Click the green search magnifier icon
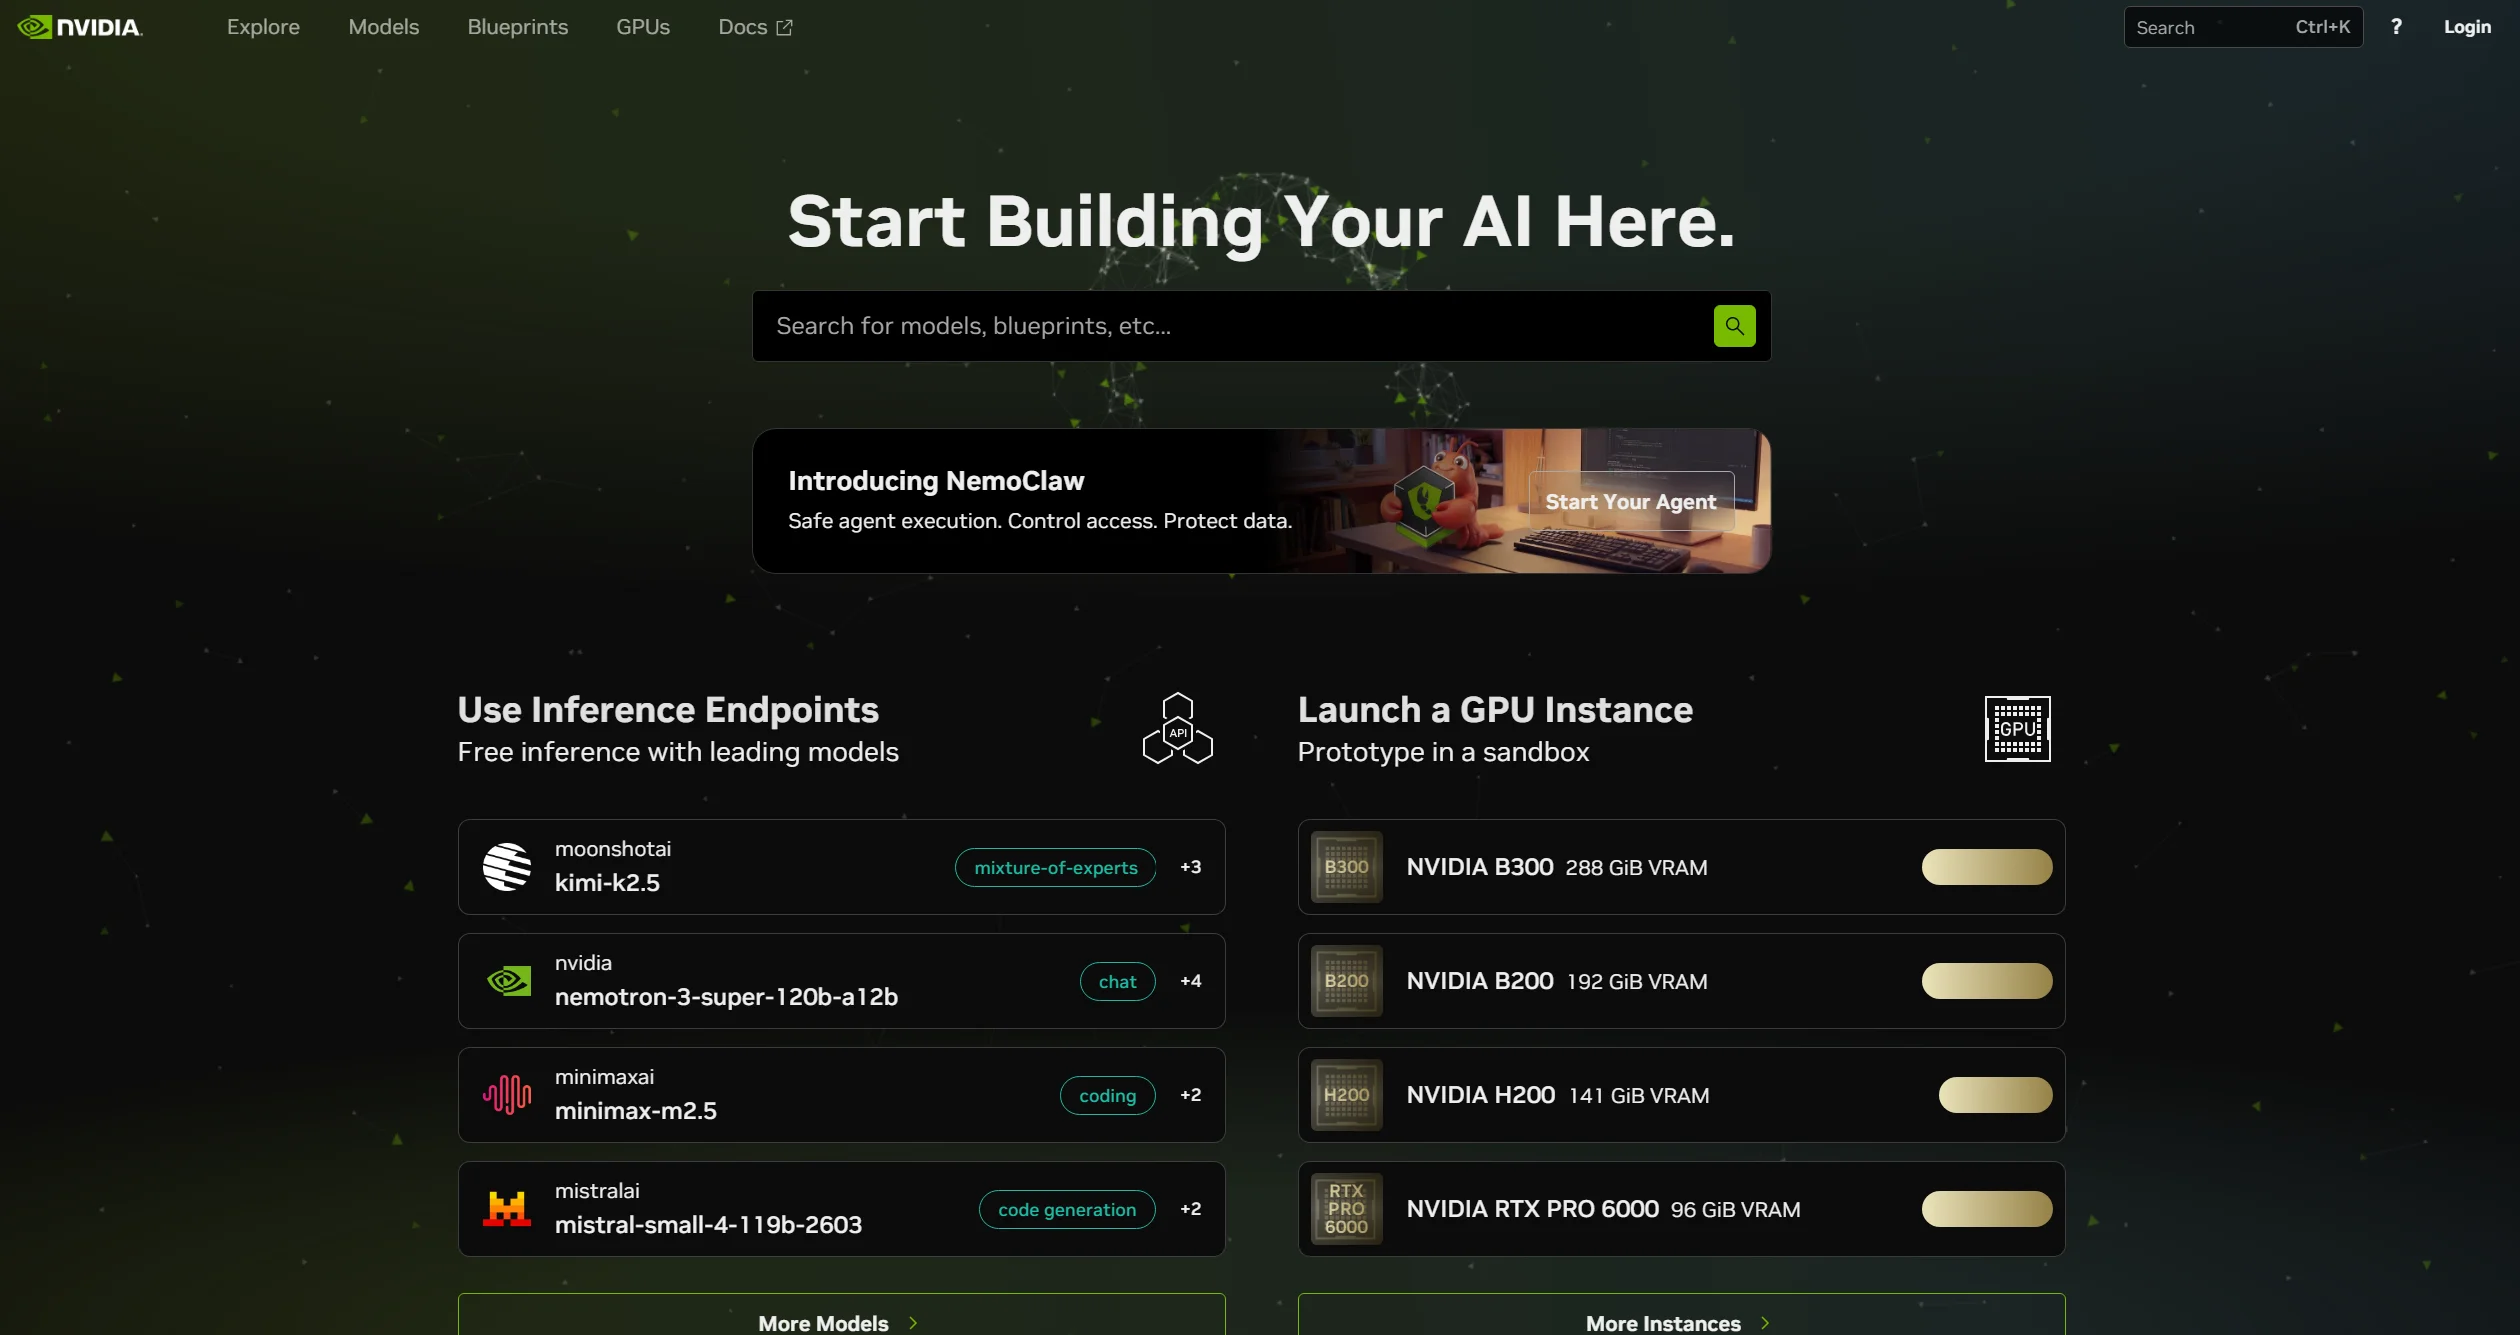 click(x=1734, y=326)
